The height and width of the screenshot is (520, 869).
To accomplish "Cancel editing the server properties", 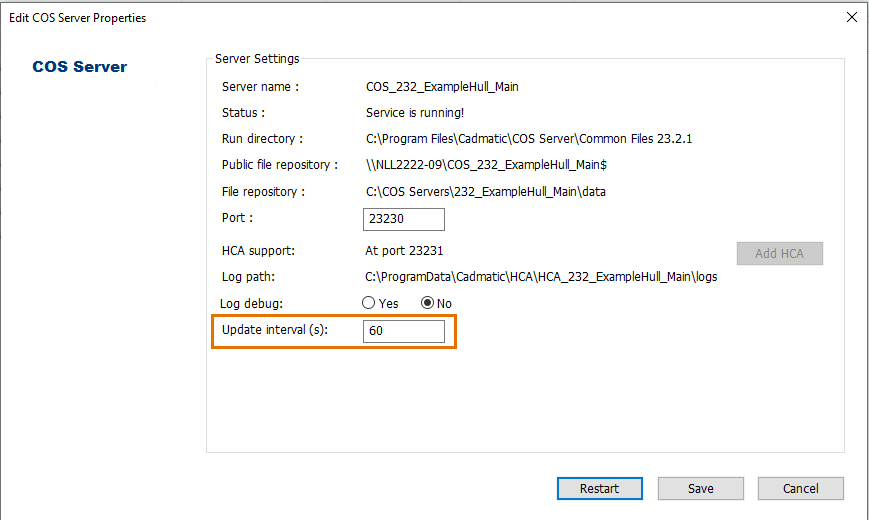I will pos(800,488).
